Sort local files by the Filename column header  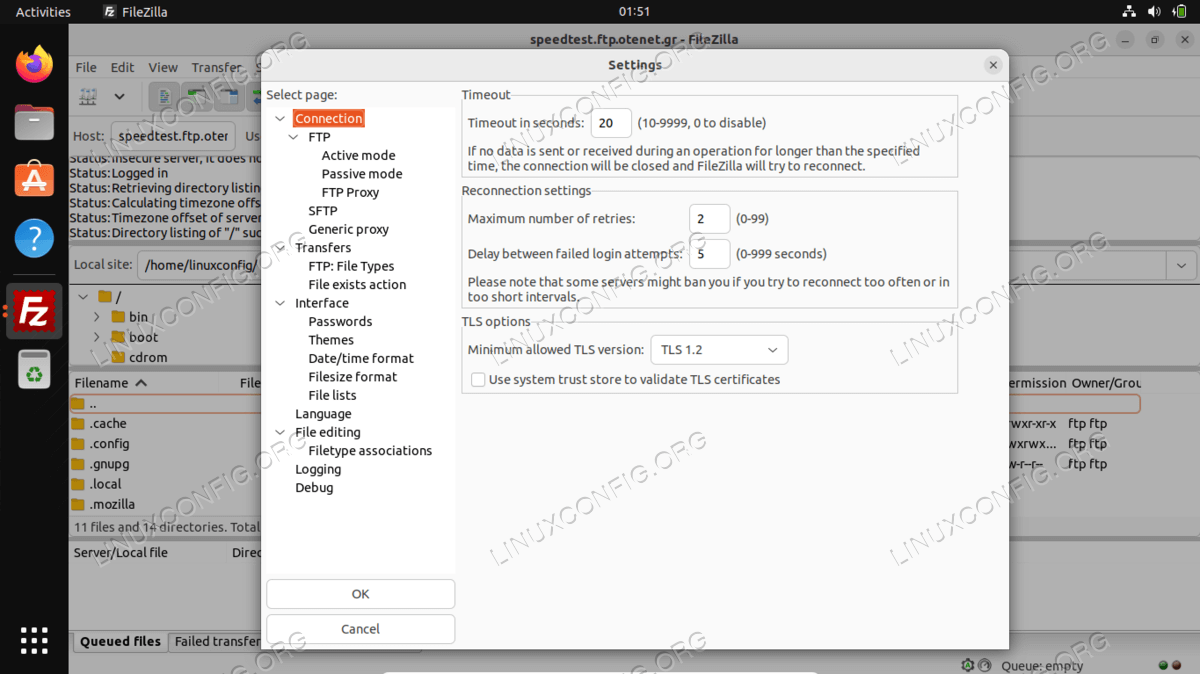click(111, 383)
